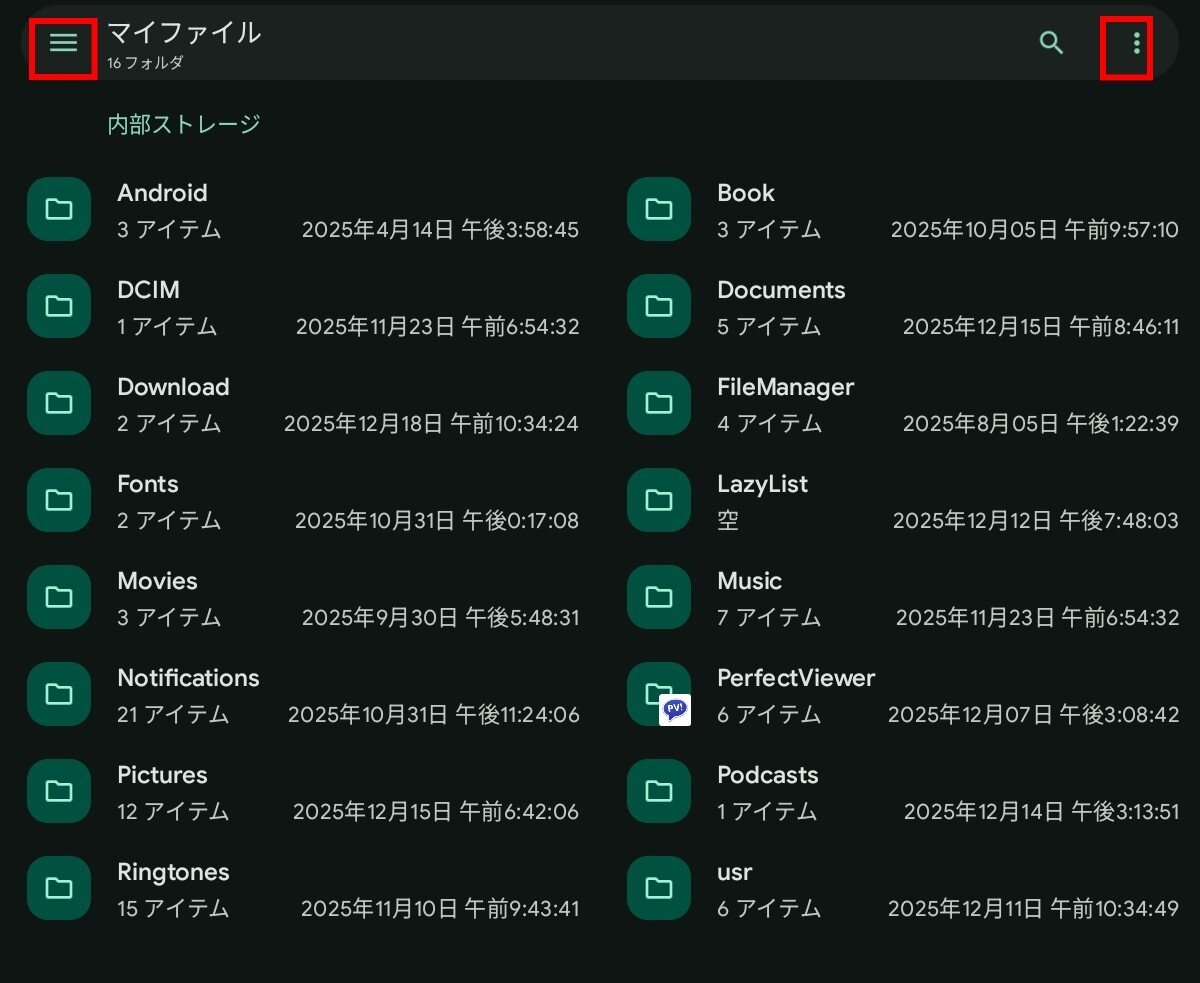The width and height of the screenshot is (1200, 983).
Task: Open the Movies folder
Action: pyautogui.click(x=157, y=581)
